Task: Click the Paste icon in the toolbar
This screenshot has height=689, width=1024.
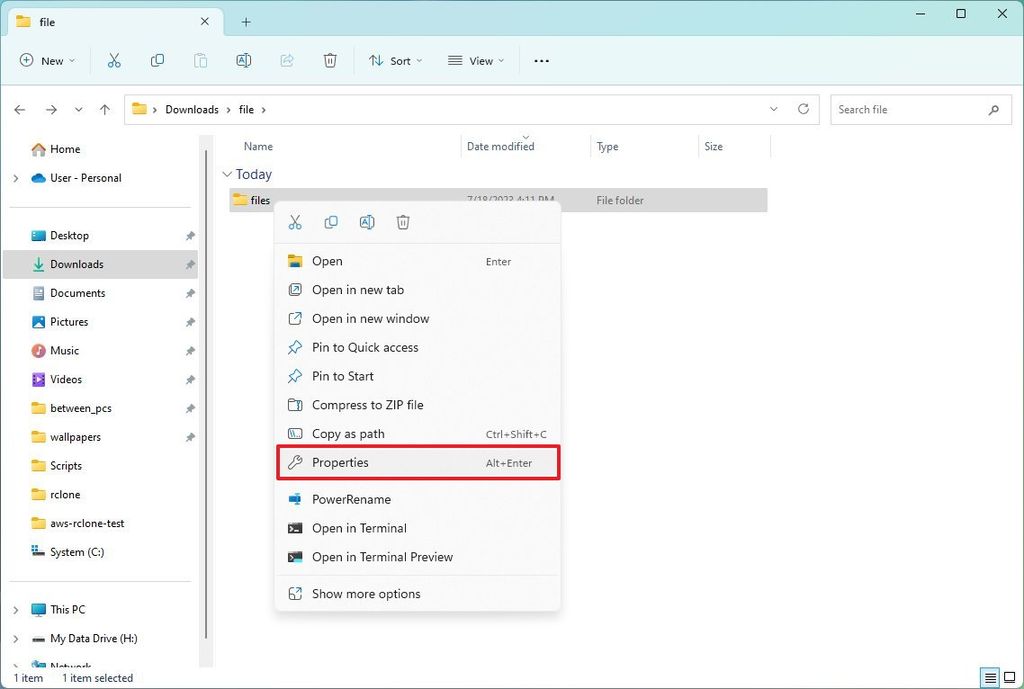Action: tap(200, 60)
